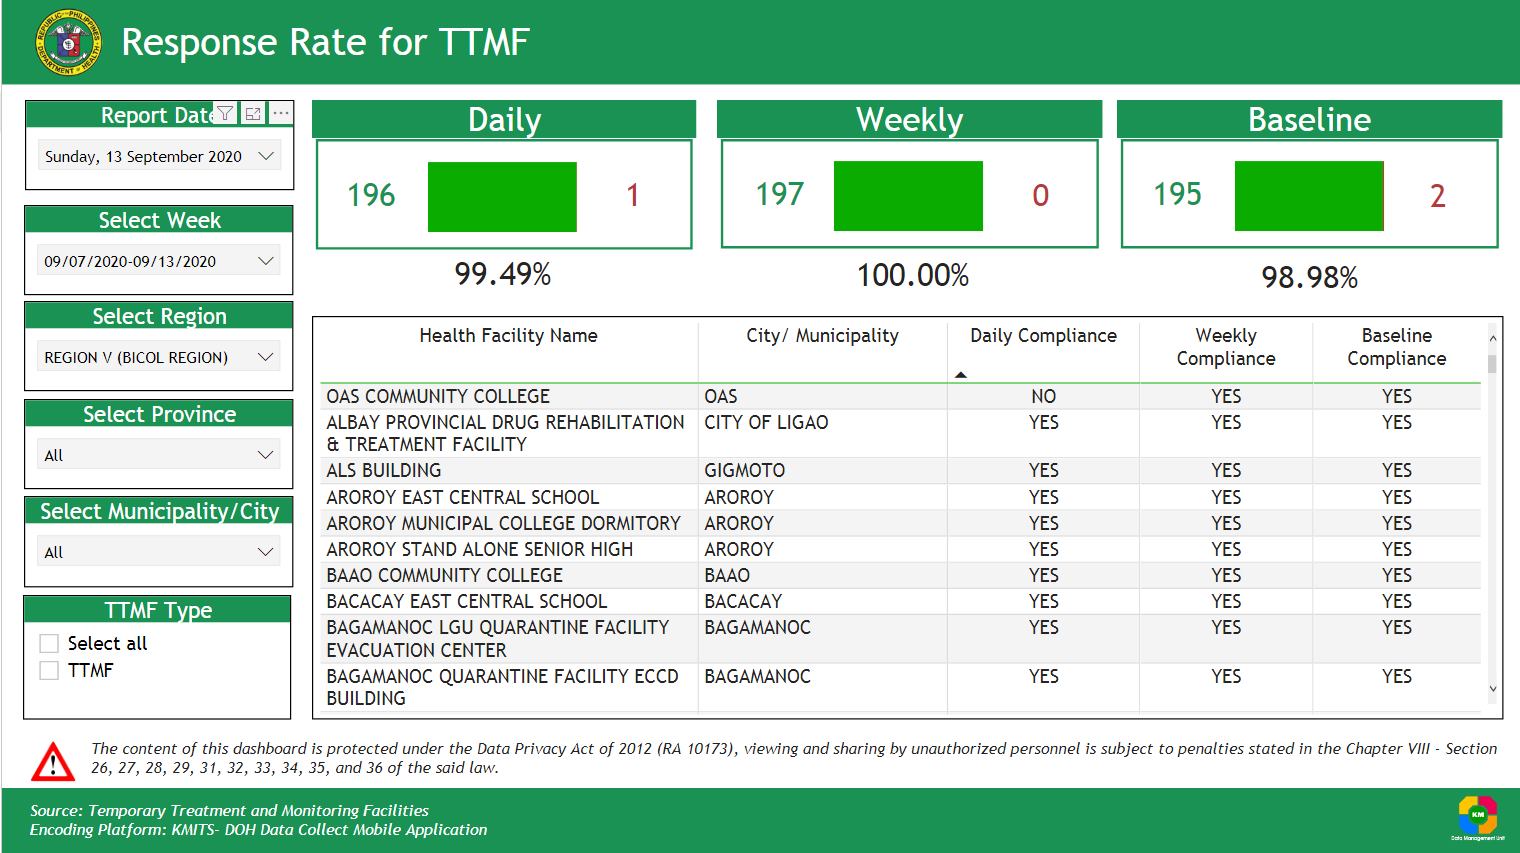Open the Report Date dropdown
The width and height of the screenshot is (1520, 853).
(158, 156)
